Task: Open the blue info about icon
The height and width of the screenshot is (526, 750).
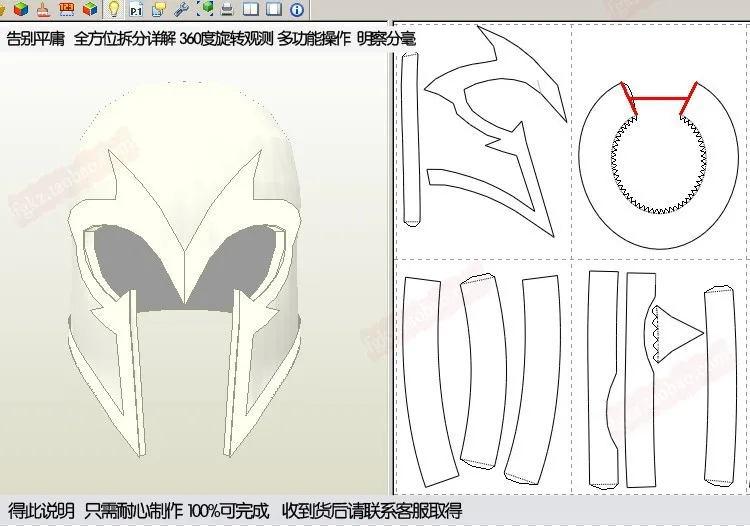Action: [x=297, y=10]
